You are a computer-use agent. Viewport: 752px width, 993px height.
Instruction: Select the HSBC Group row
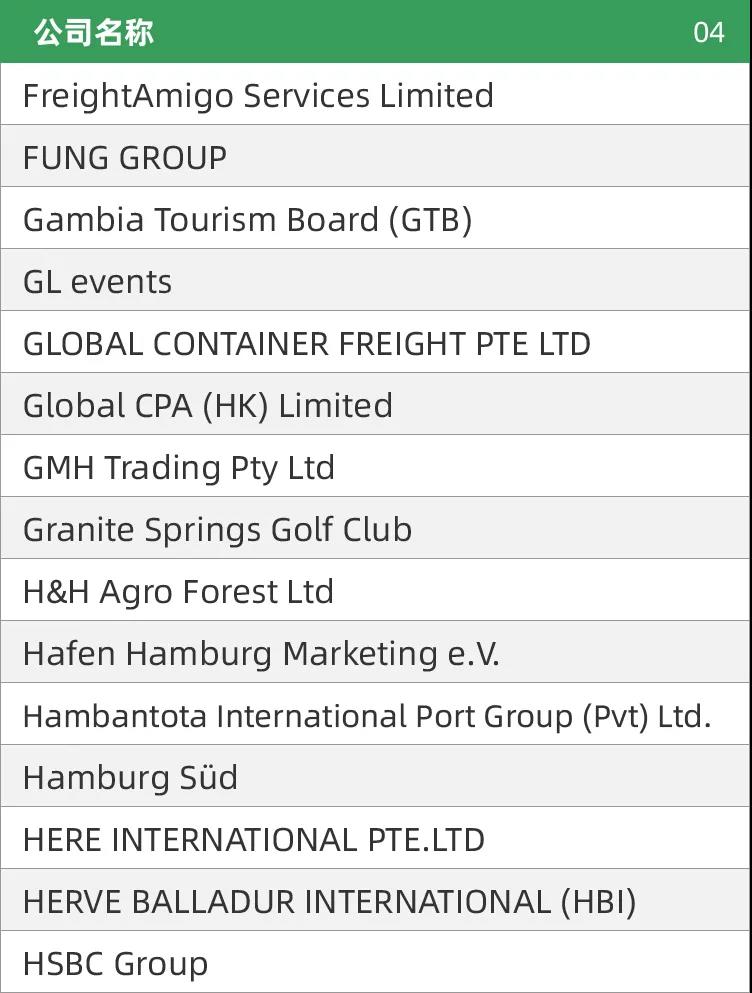pos(376,963)
